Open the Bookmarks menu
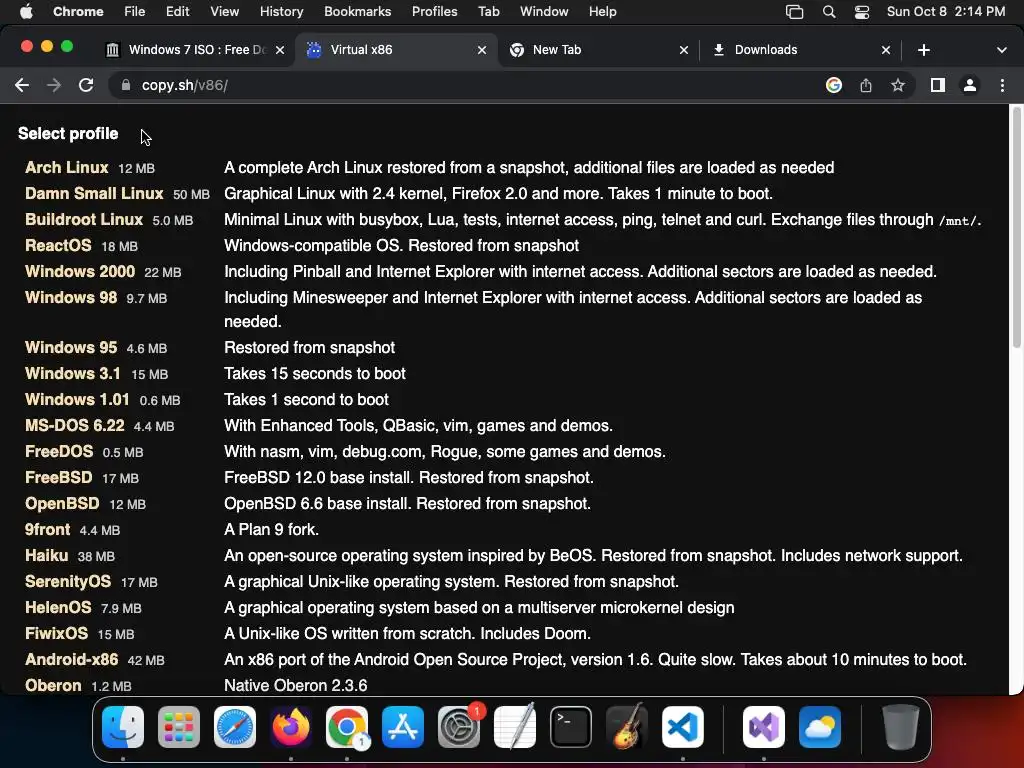 [x=357, y=12]
